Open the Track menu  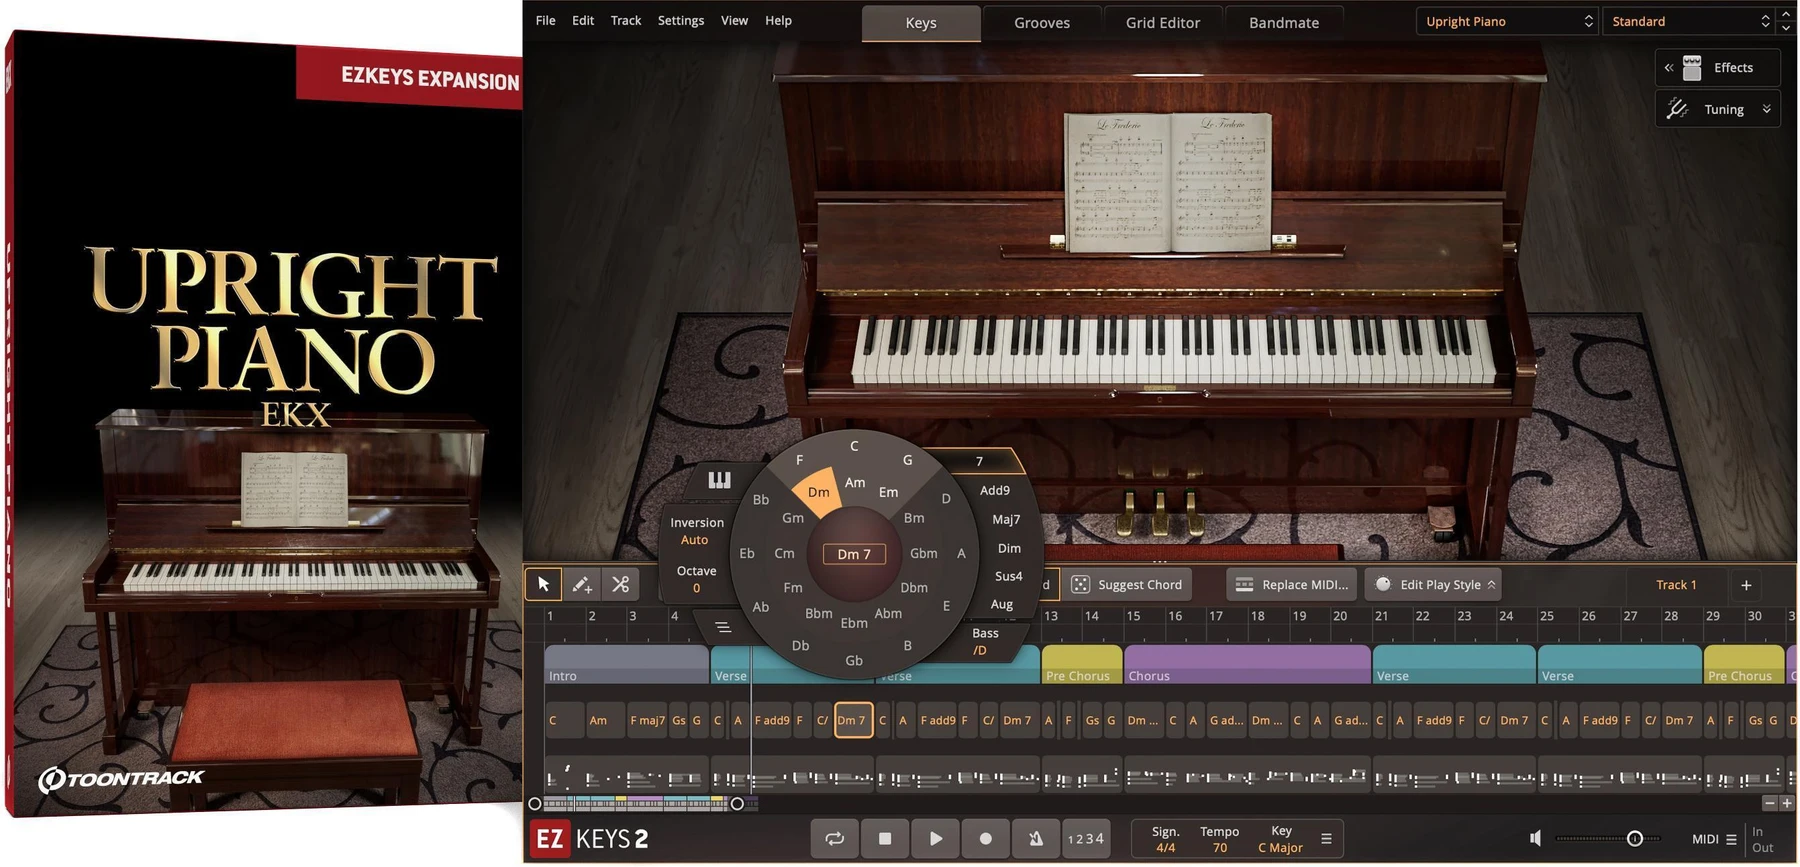coord(626,20)
